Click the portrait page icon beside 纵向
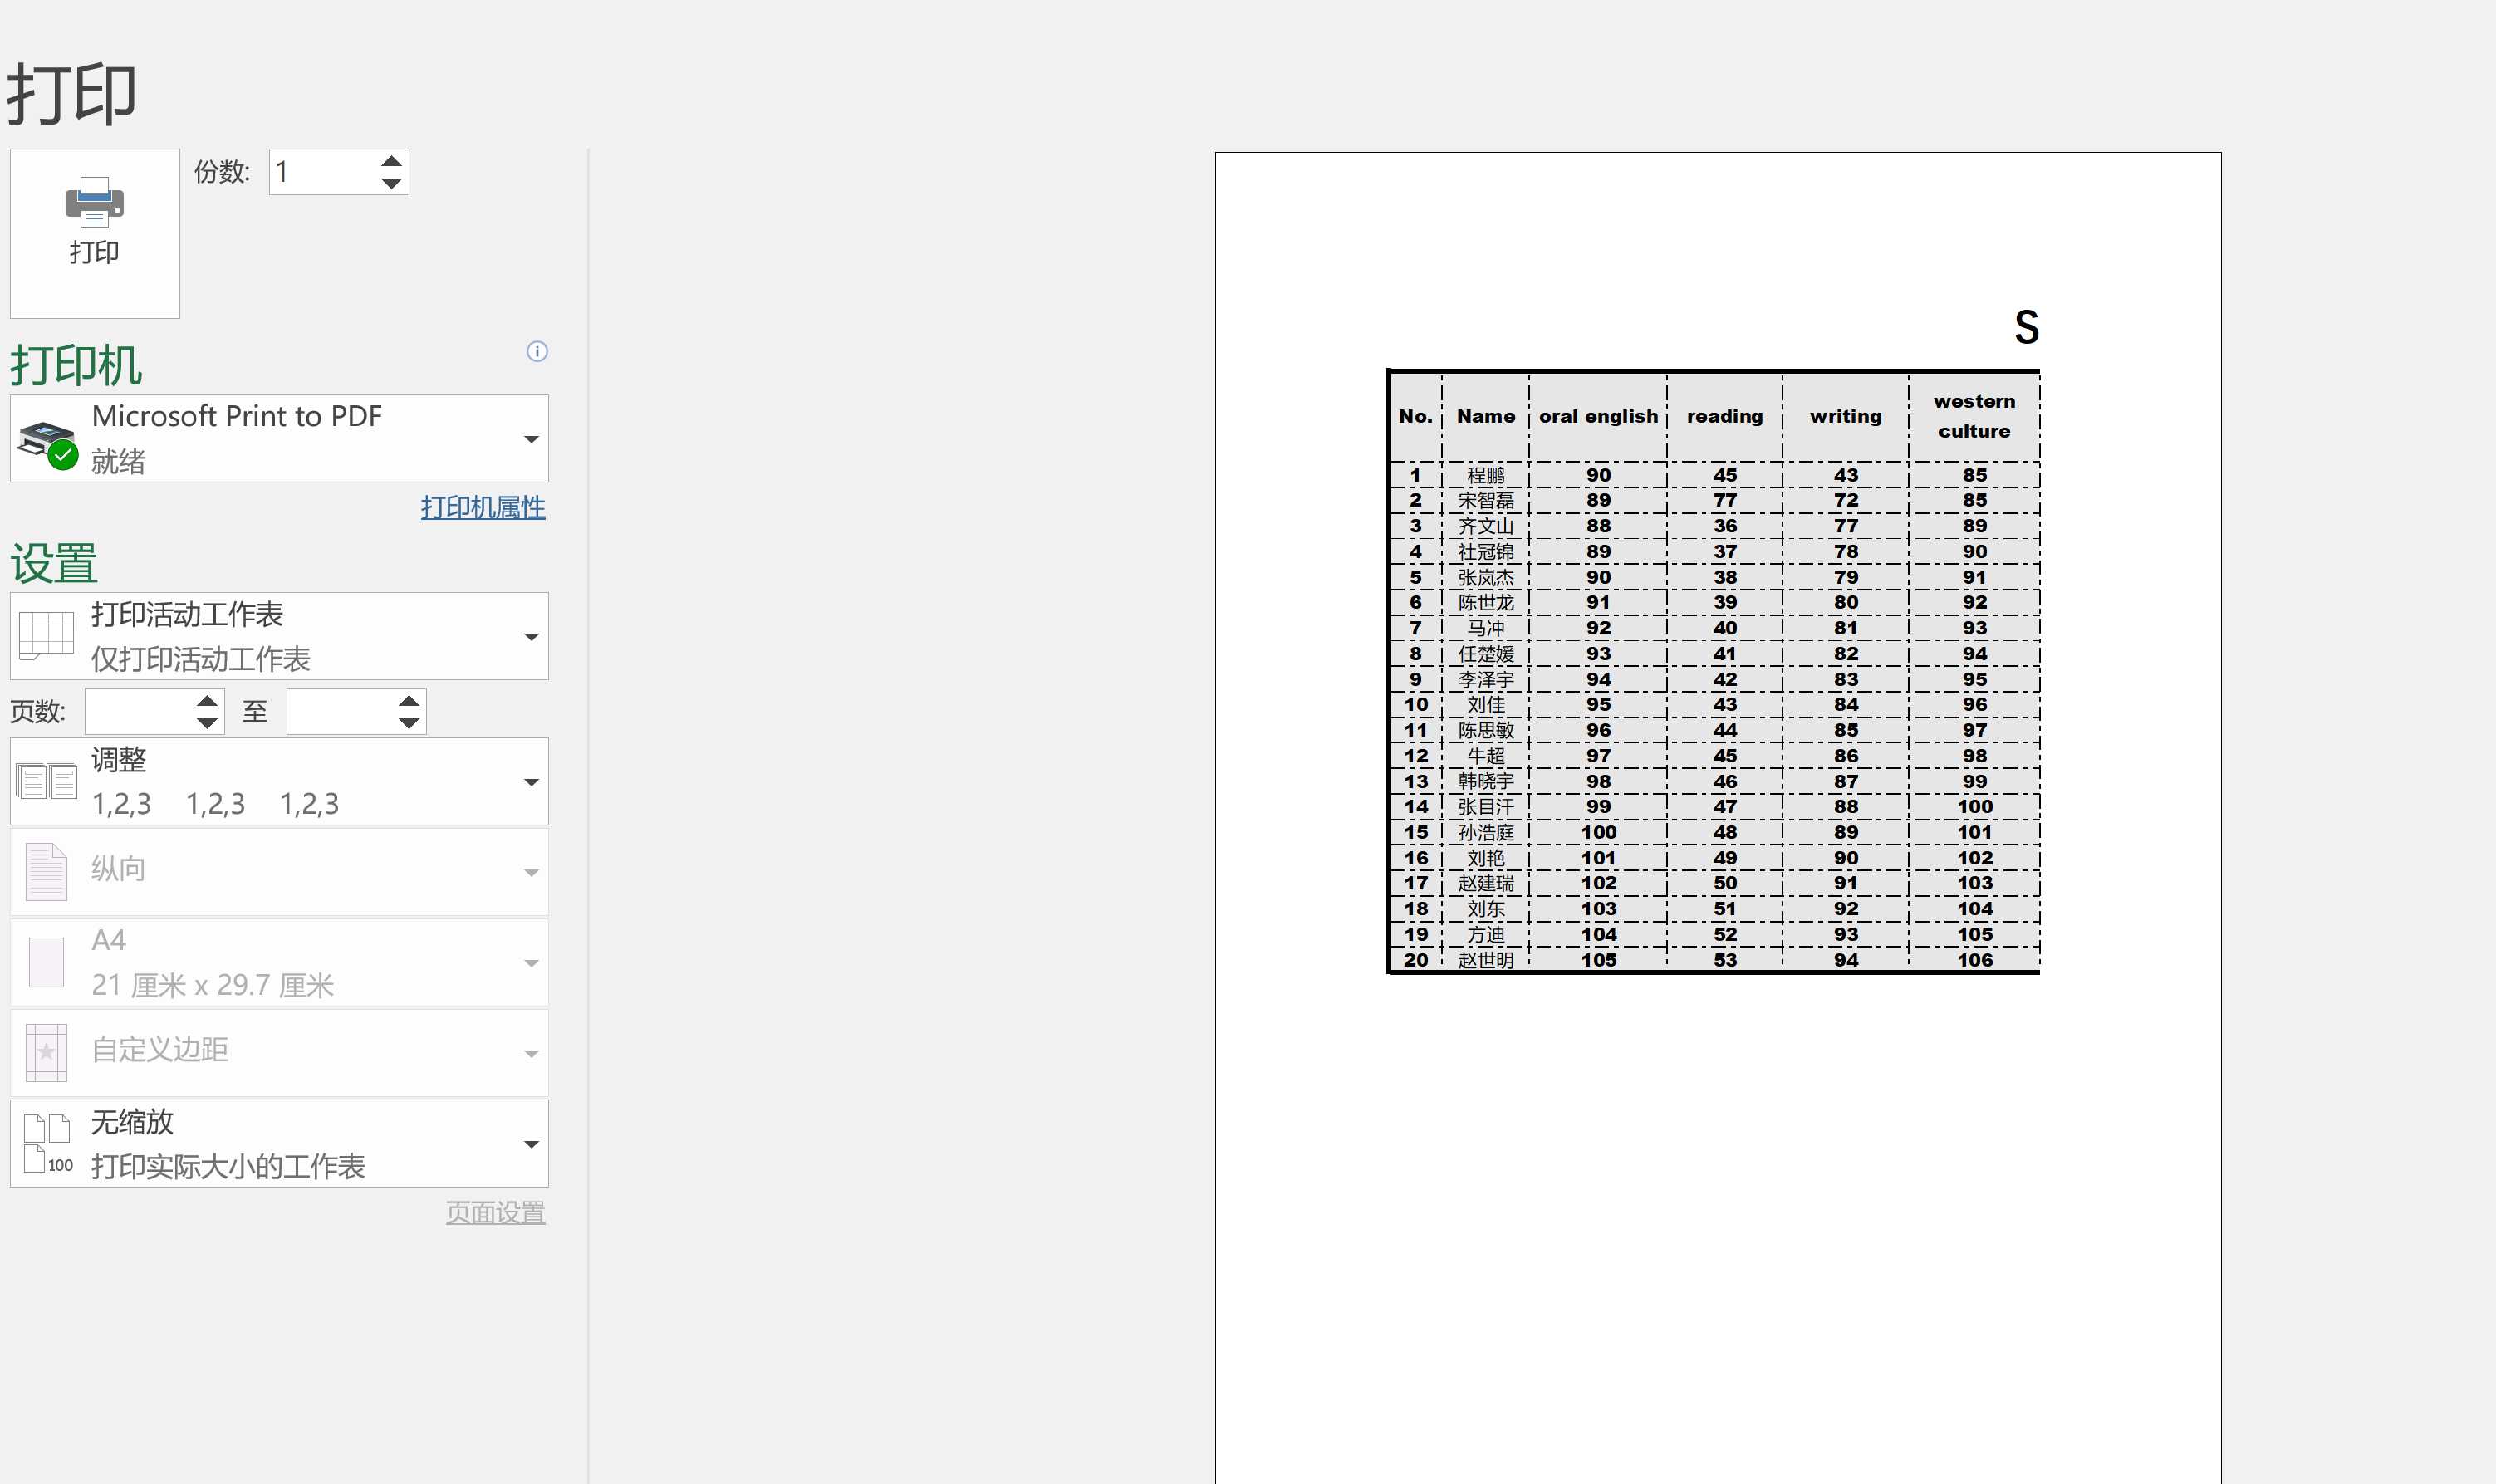The width and height of the screenshot is (2496, 1484). 46,872
